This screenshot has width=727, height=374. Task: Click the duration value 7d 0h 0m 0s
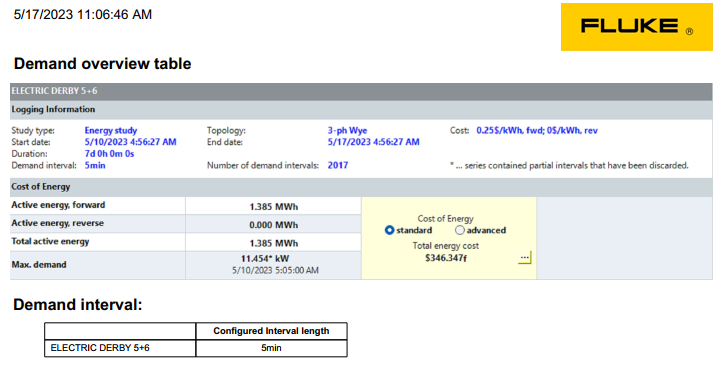click(109, 154)
